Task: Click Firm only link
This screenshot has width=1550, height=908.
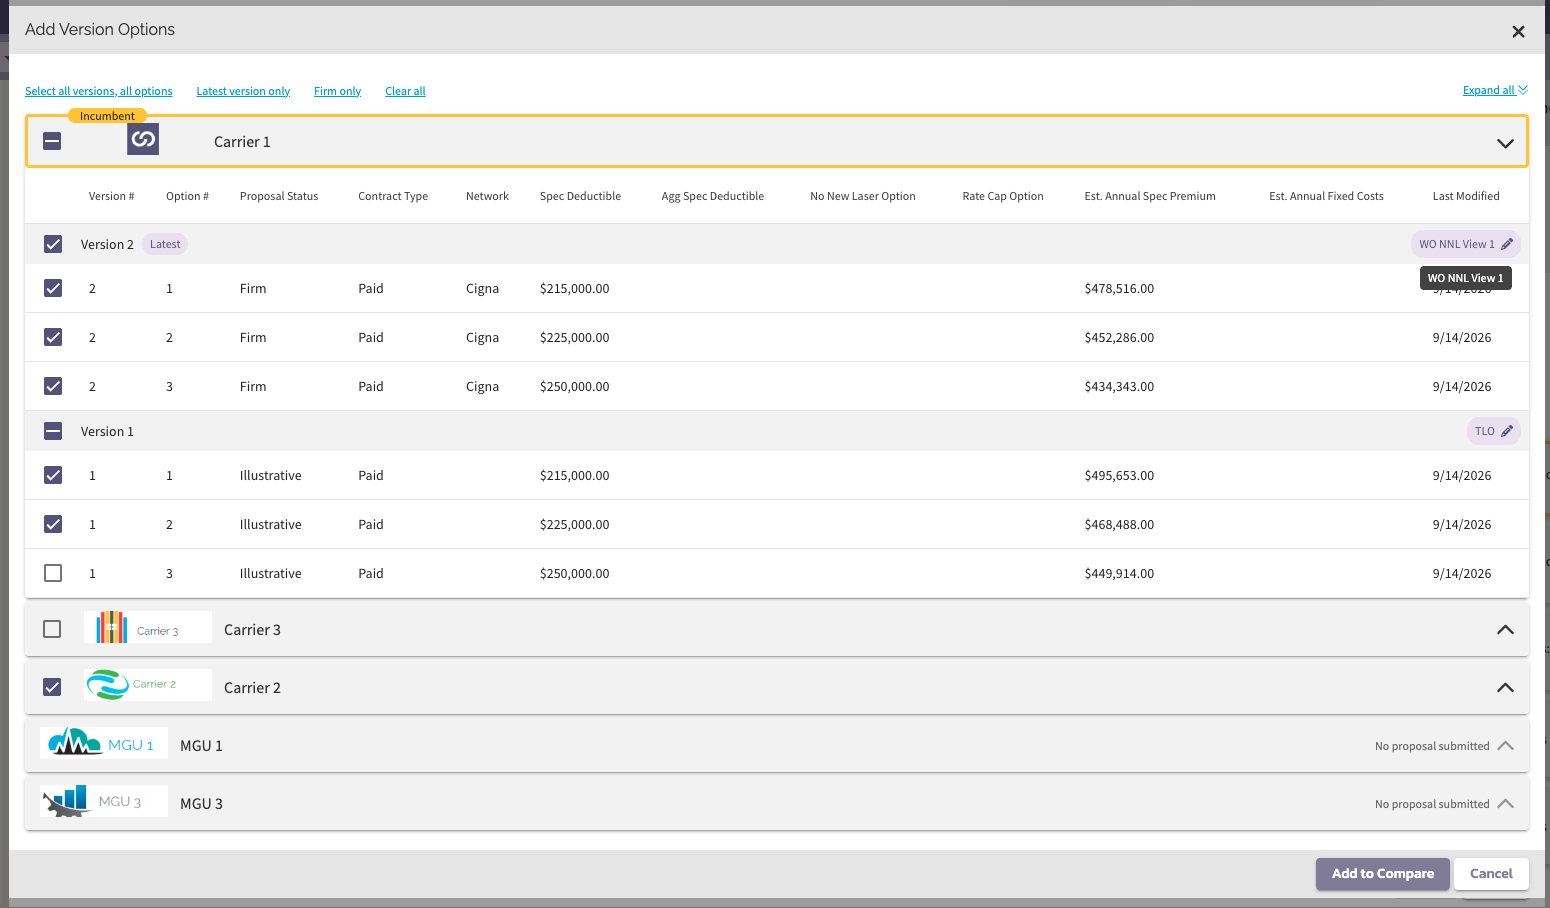Action: pos(337,91)
